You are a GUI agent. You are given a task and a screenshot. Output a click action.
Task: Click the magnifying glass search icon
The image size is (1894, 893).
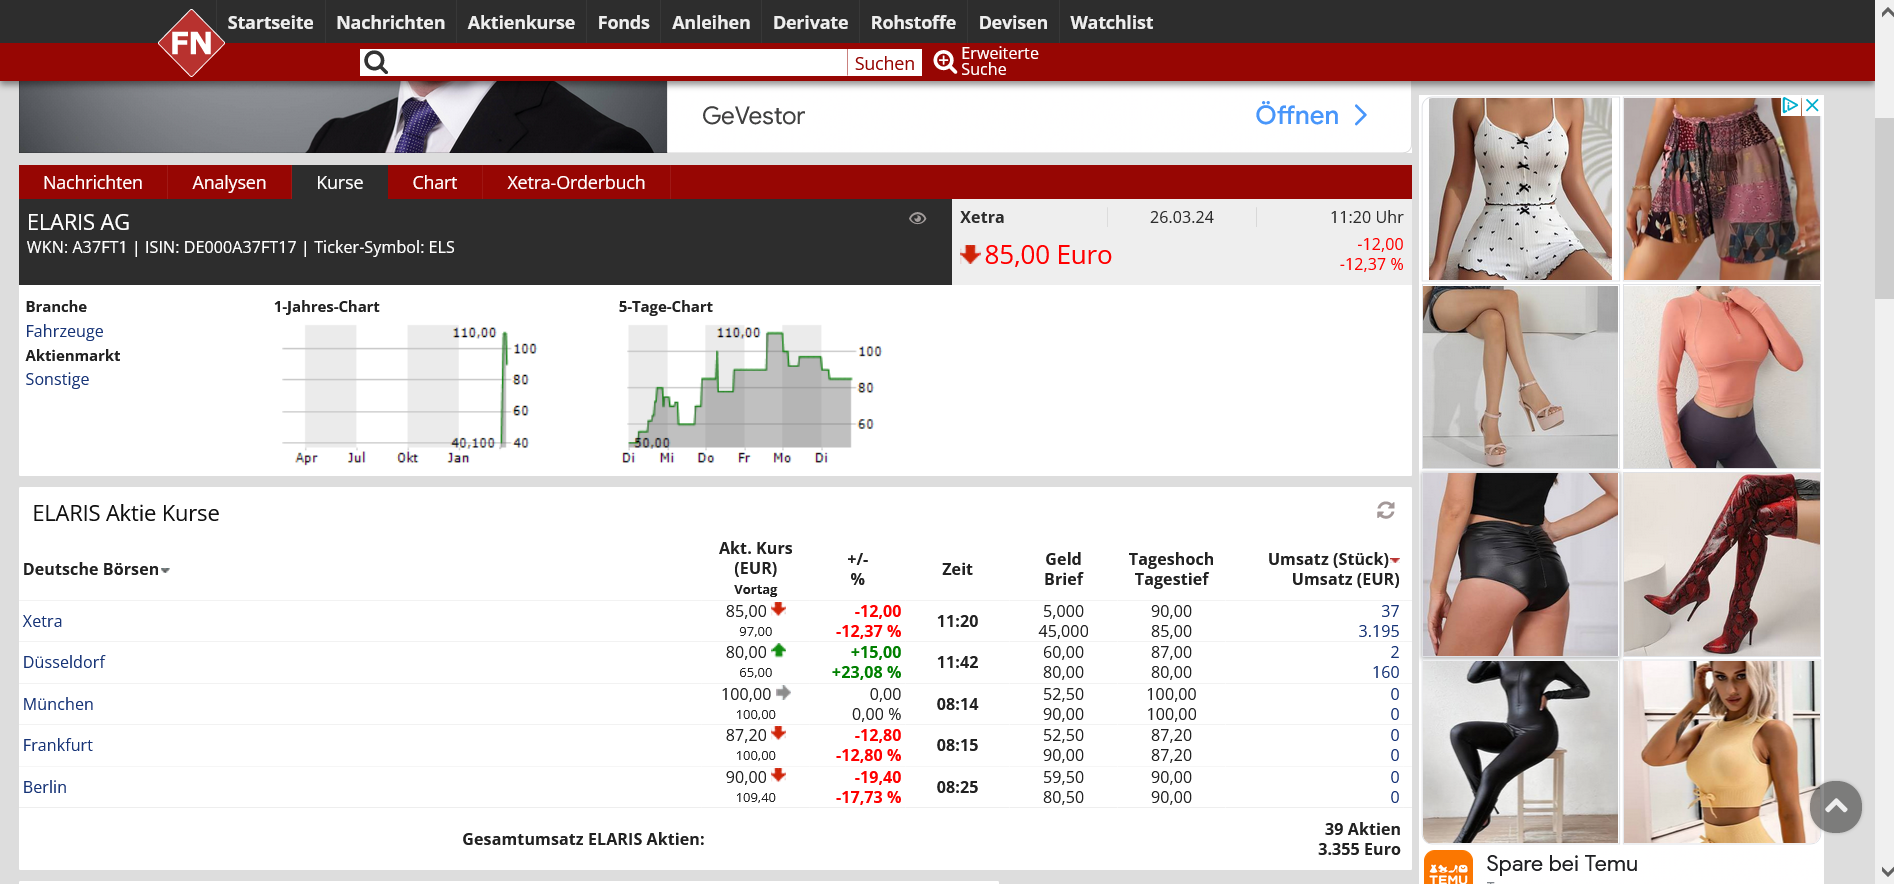(x=376, y=63)
